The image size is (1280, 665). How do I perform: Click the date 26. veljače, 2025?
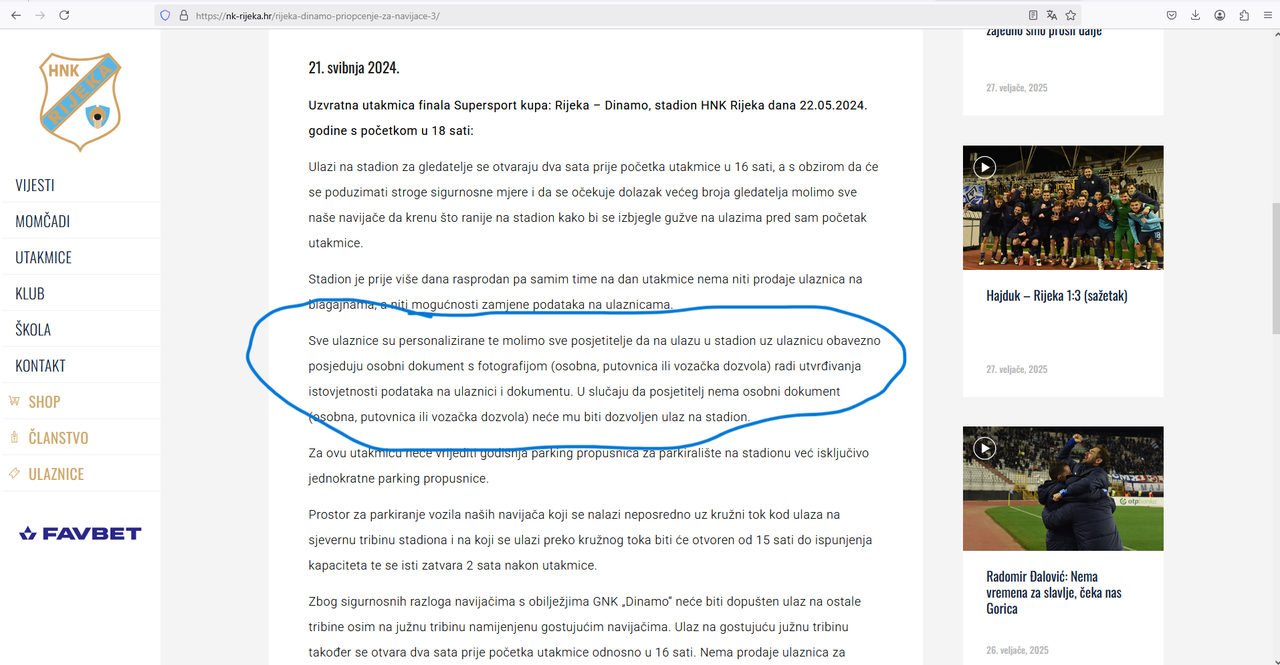(x=1017, y=650)
